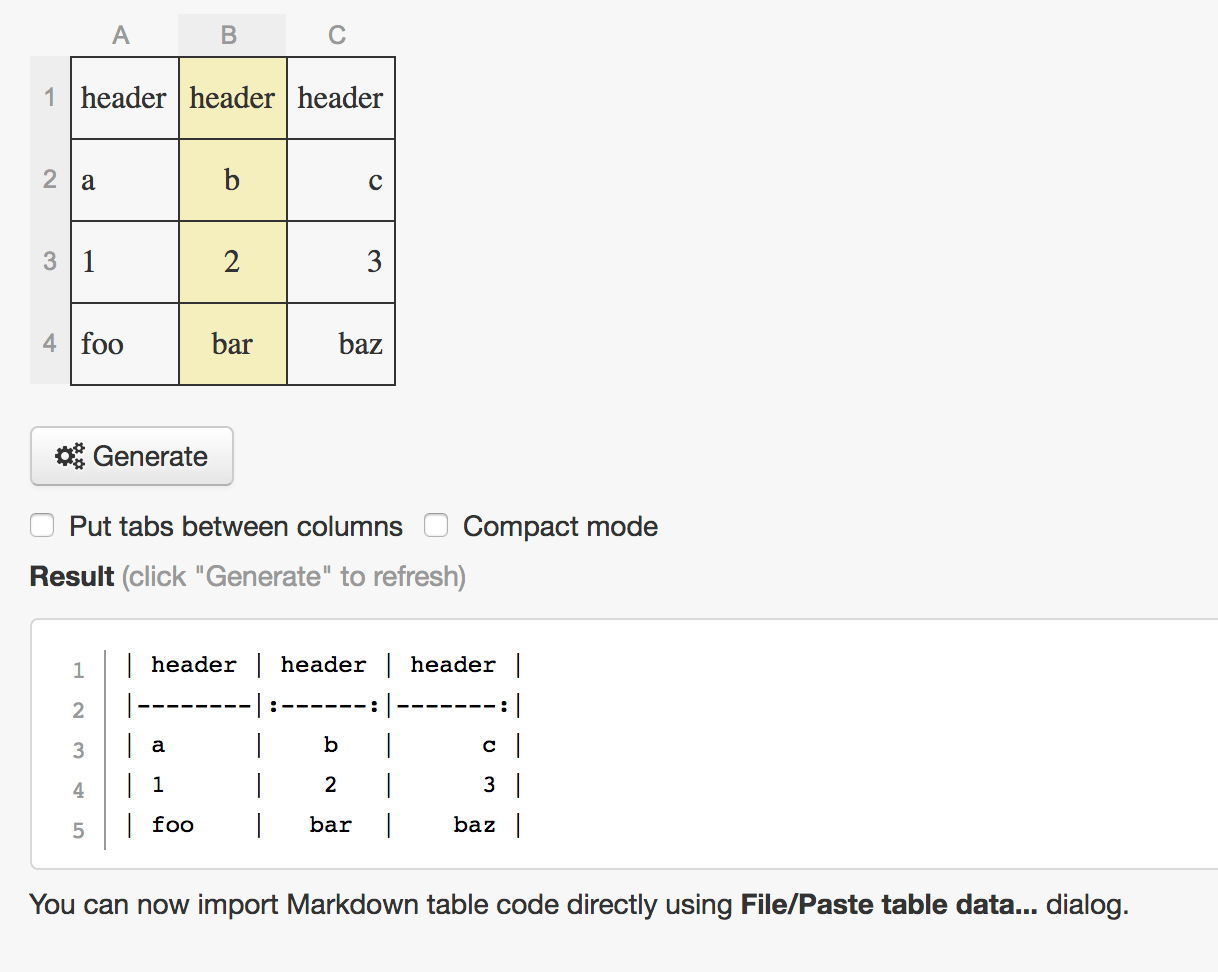Select the cell with number 2
Viewport: 1218px width, 972px height.
pyautogui.click(x=232, y=262)
